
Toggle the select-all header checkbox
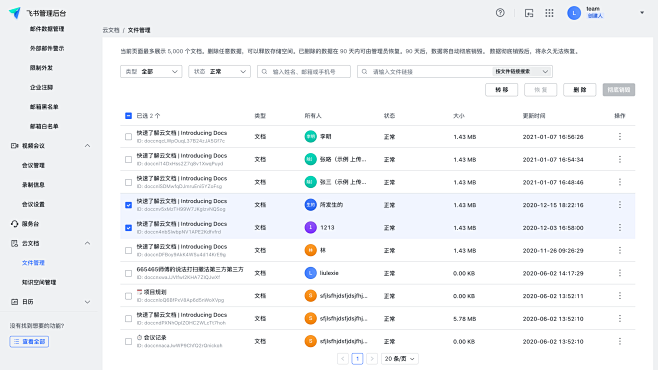point(128,116)
